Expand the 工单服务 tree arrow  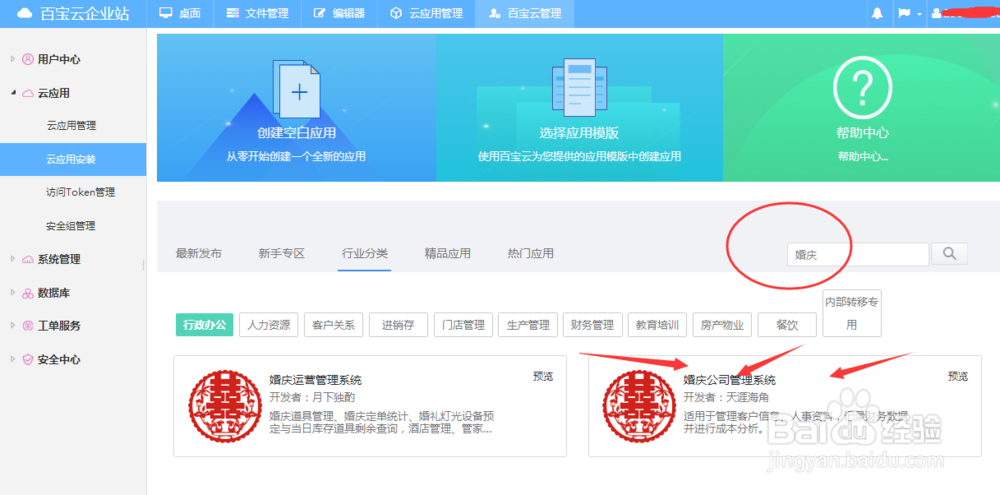[13, 325]
